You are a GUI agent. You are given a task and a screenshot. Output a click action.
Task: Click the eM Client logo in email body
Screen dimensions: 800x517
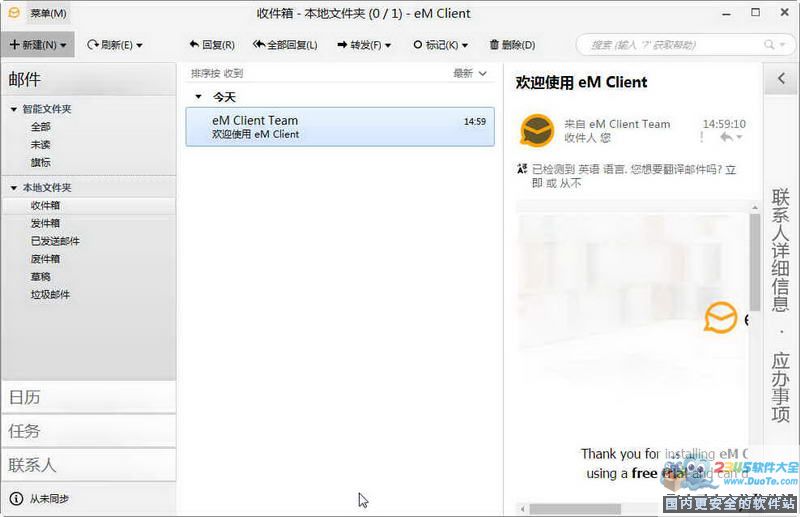(720, 317)
